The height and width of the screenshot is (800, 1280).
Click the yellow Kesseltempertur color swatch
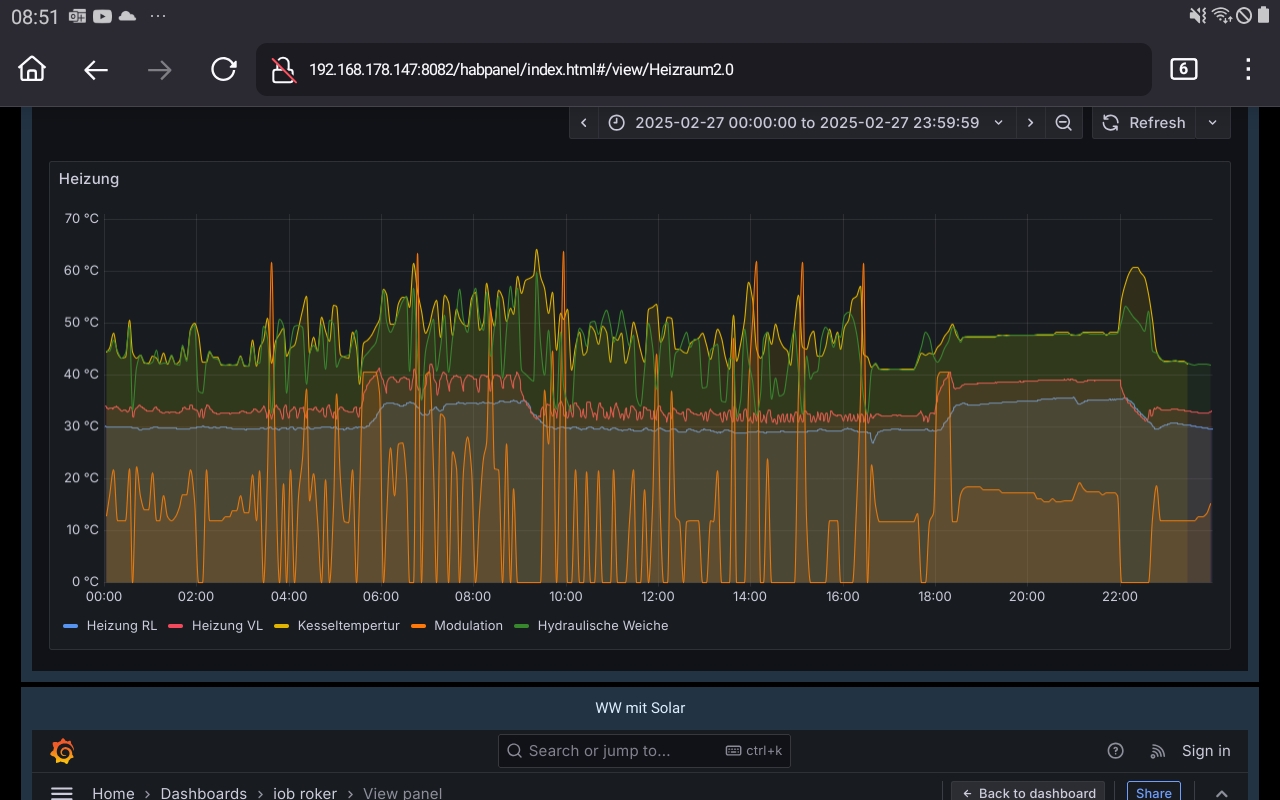tap(281, 626)
